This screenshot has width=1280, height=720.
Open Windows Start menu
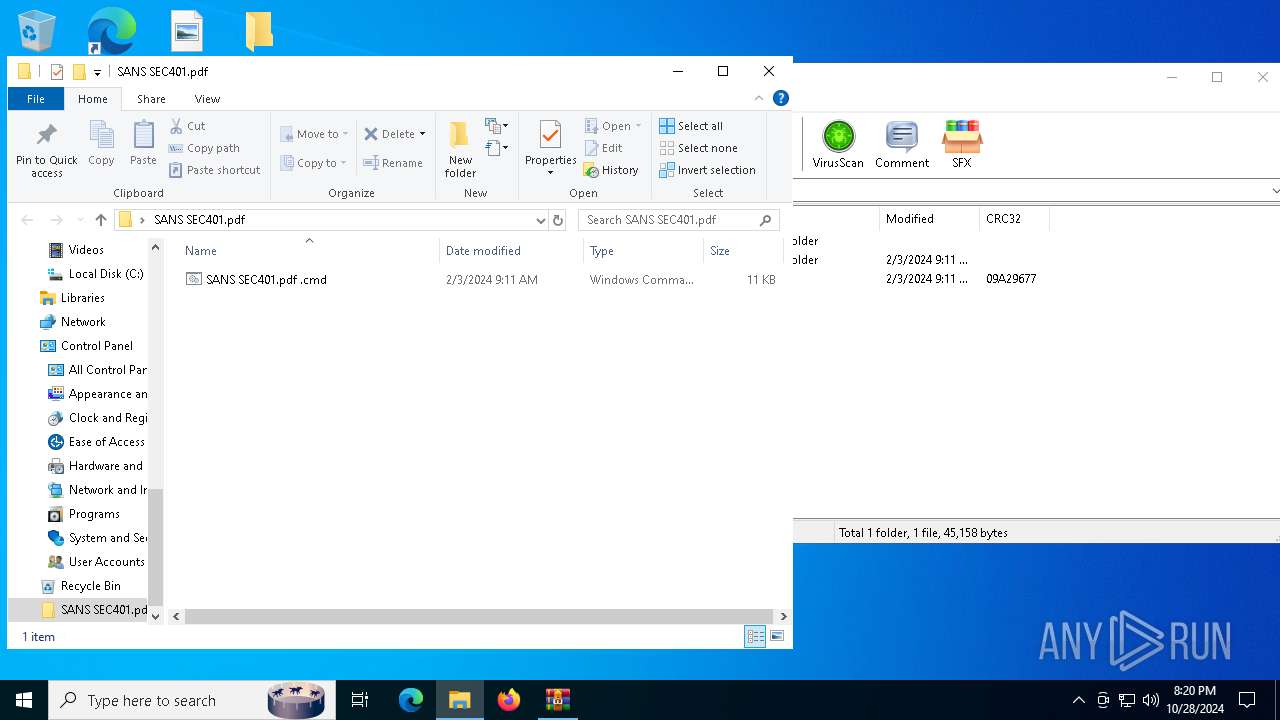tap(24, 700)
